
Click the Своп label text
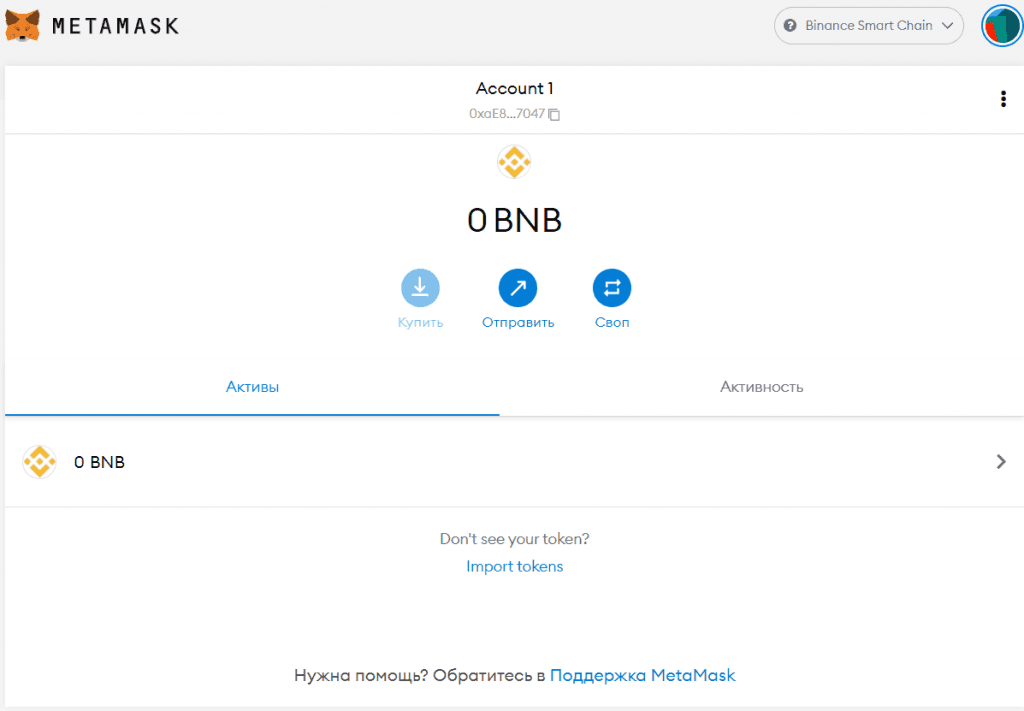point(612,322)
